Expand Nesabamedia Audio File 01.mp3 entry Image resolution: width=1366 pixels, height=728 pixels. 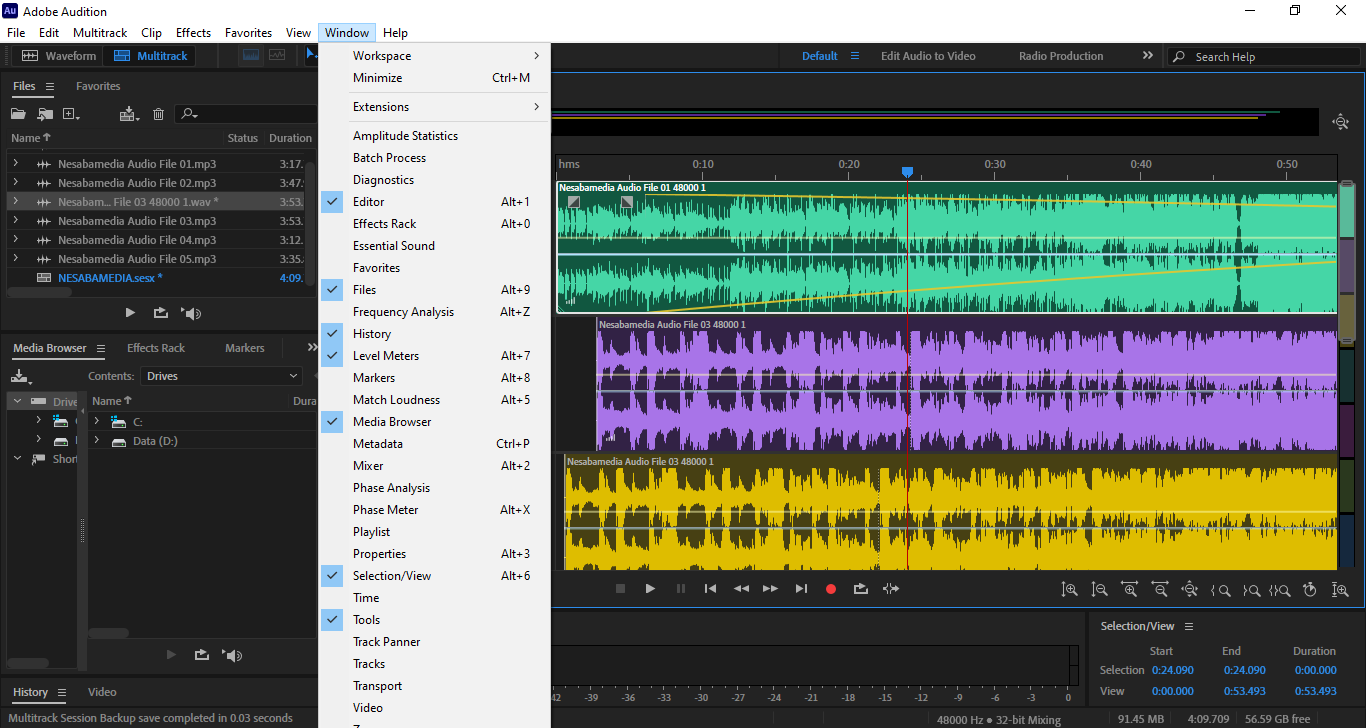click(15, 164)
